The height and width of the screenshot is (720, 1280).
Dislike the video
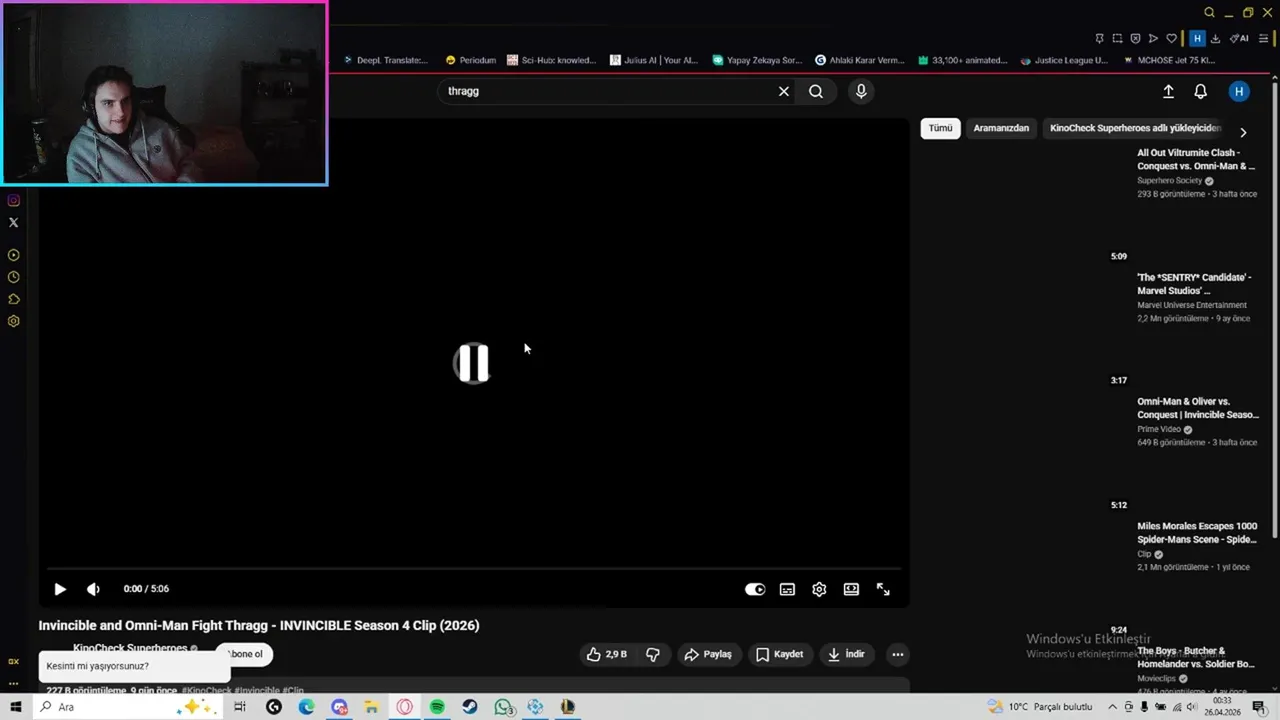653,654
